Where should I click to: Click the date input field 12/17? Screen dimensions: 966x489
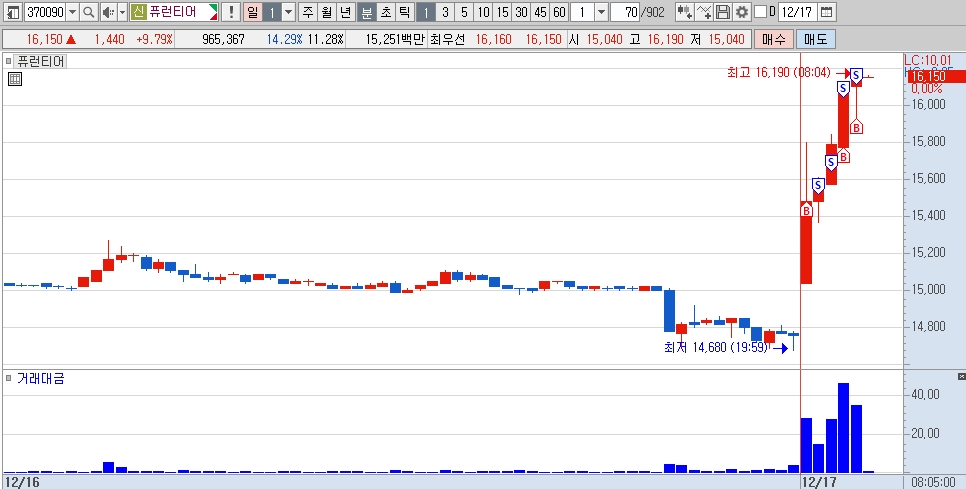click(x=799, y=12)
